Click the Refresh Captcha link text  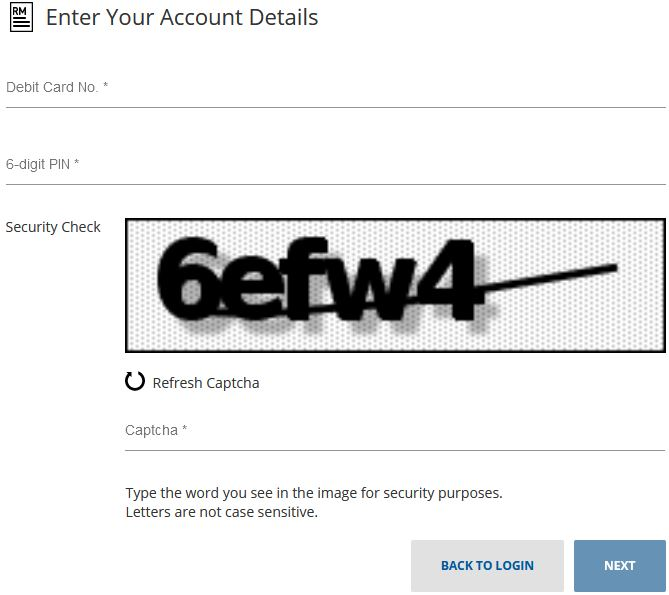tap(206, 383)
